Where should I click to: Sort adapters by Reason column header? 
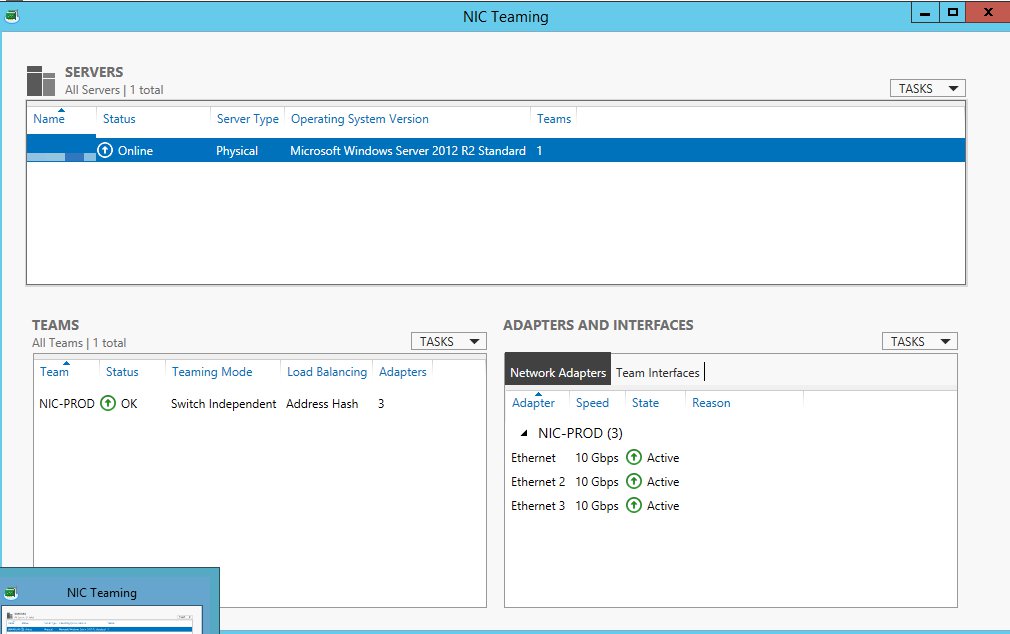click(x=711, y=403)
